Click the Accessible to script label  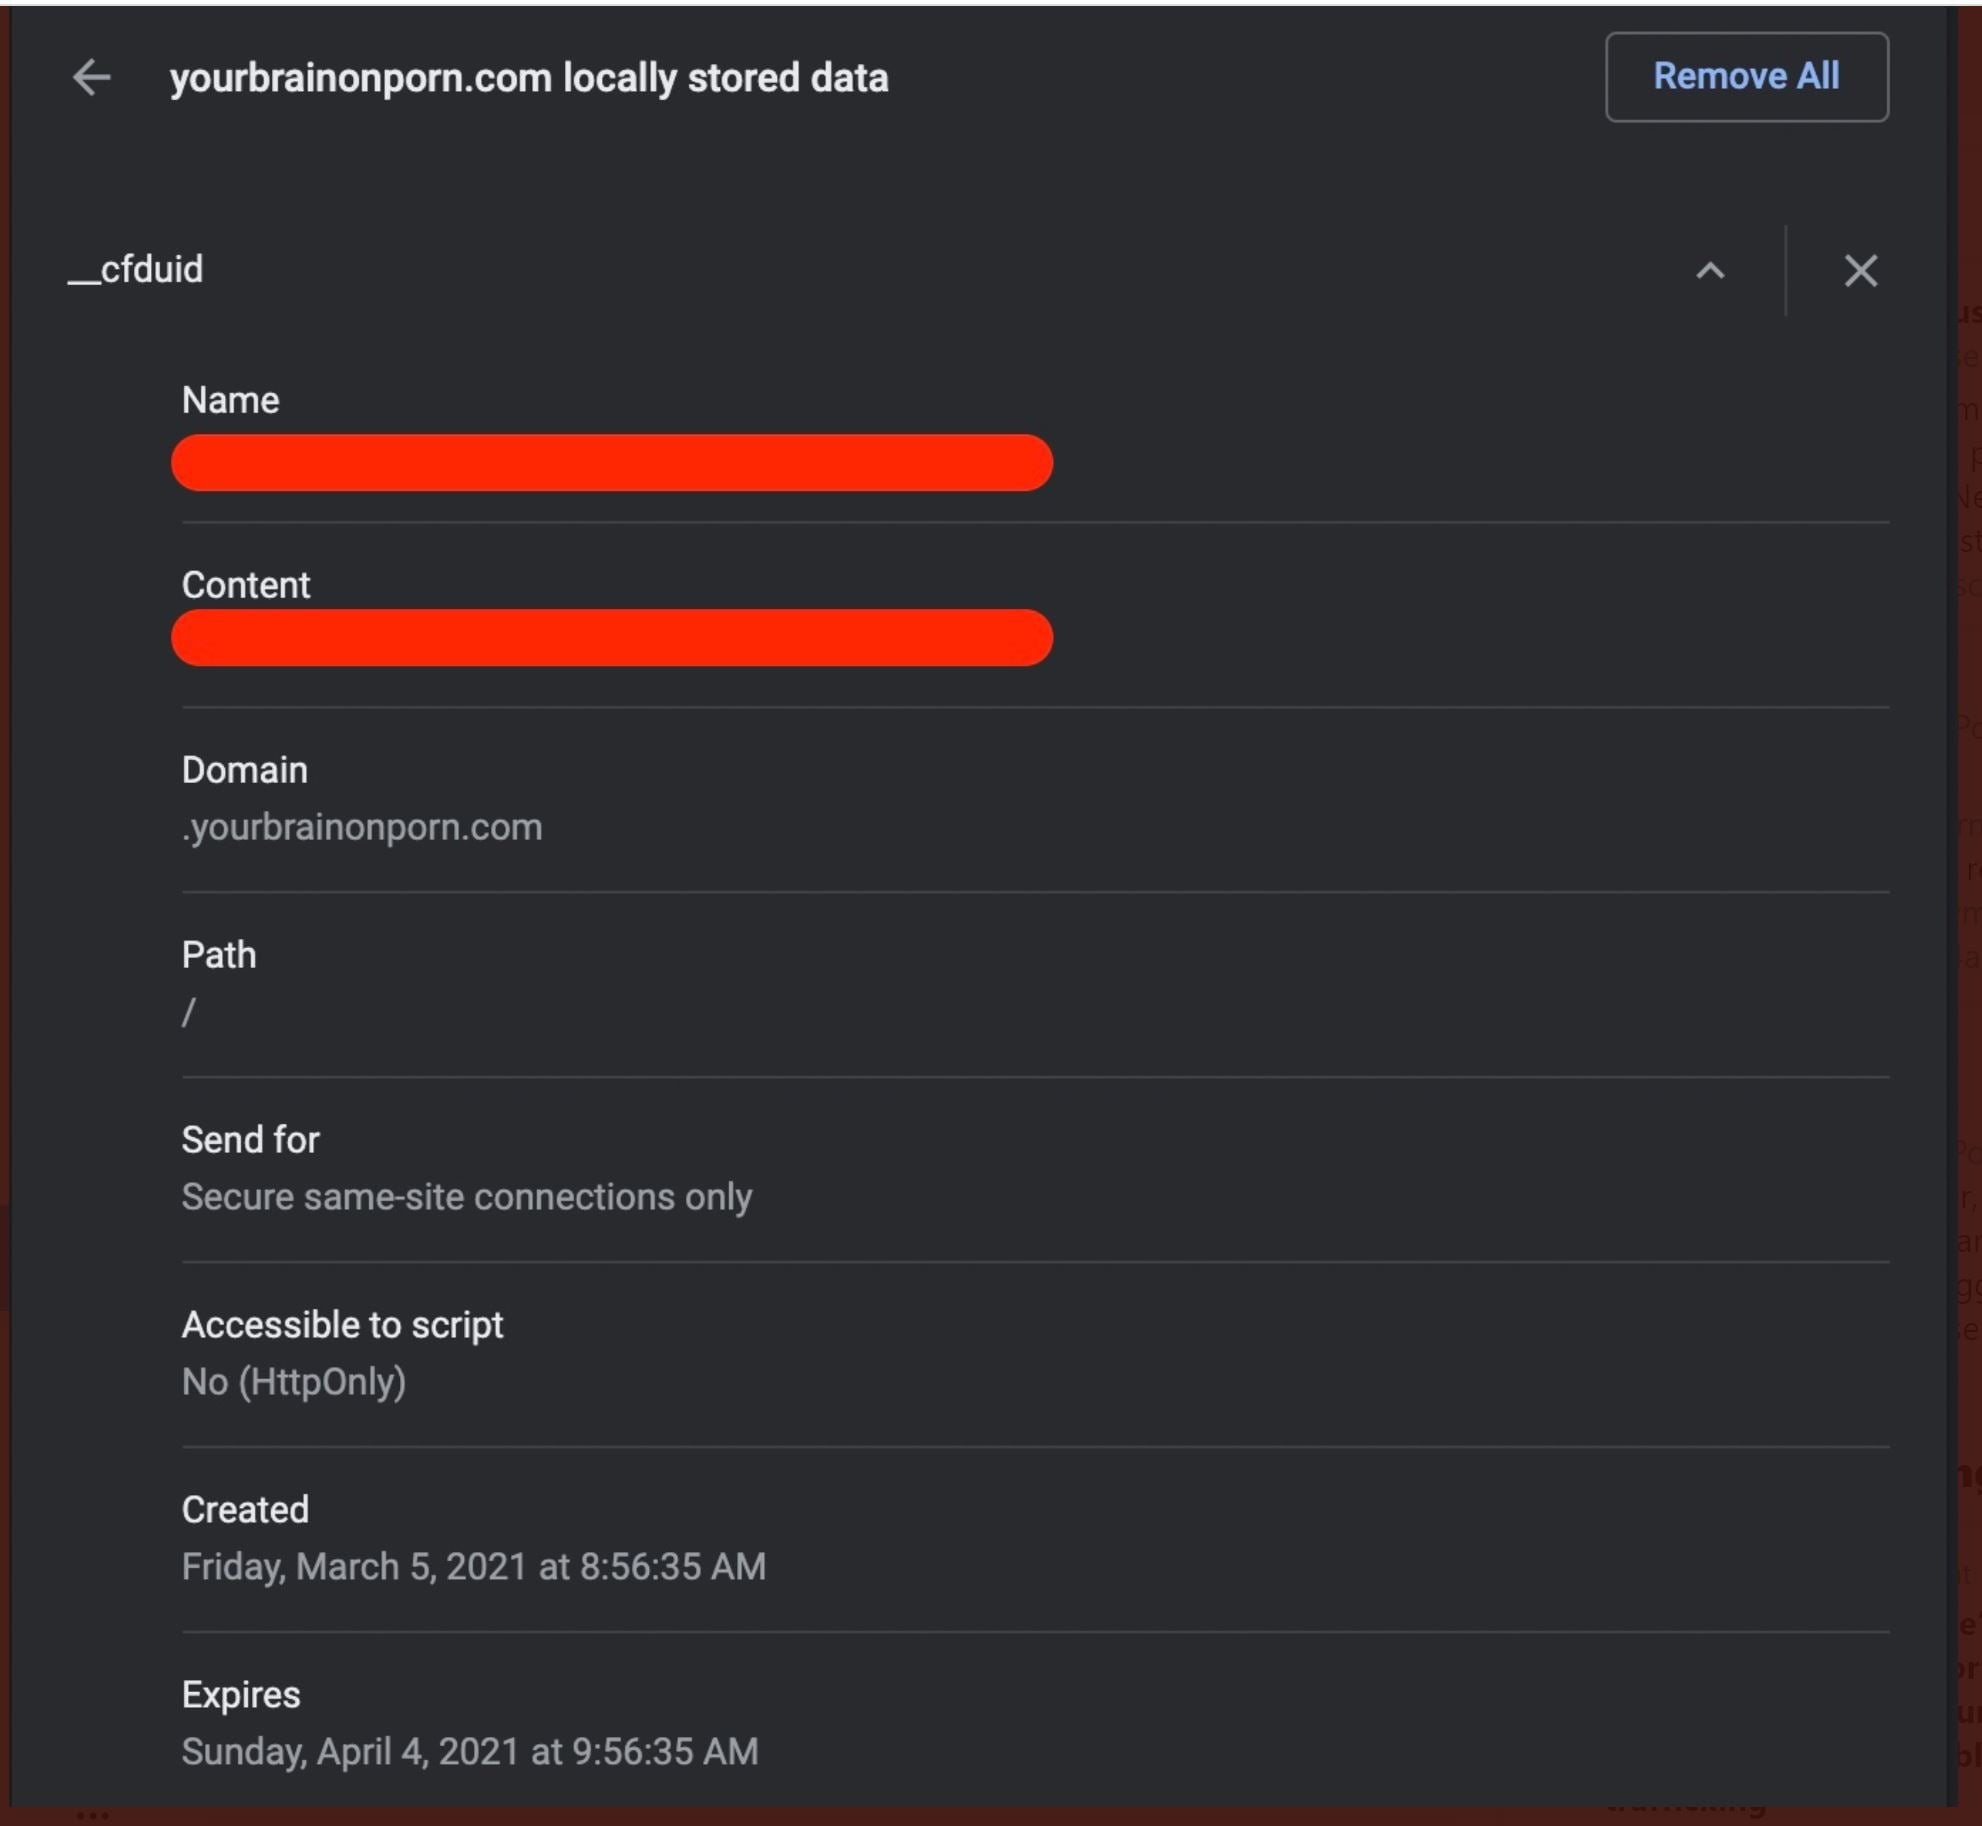342,1325
